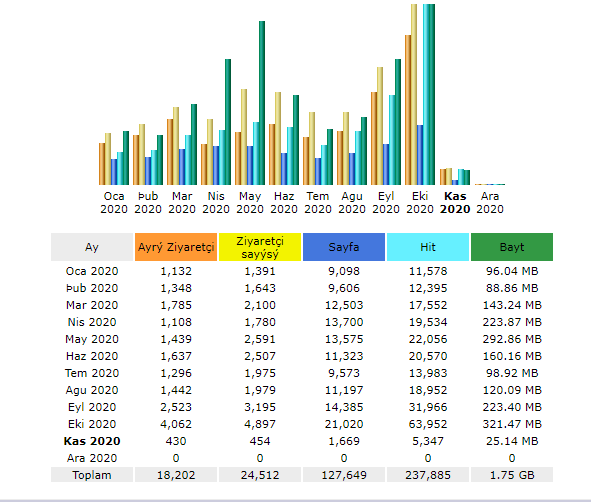This screenshot has width=591, height=502.
Task: Click the Oca 2020 table row label
Action: [x=92, y=271]
